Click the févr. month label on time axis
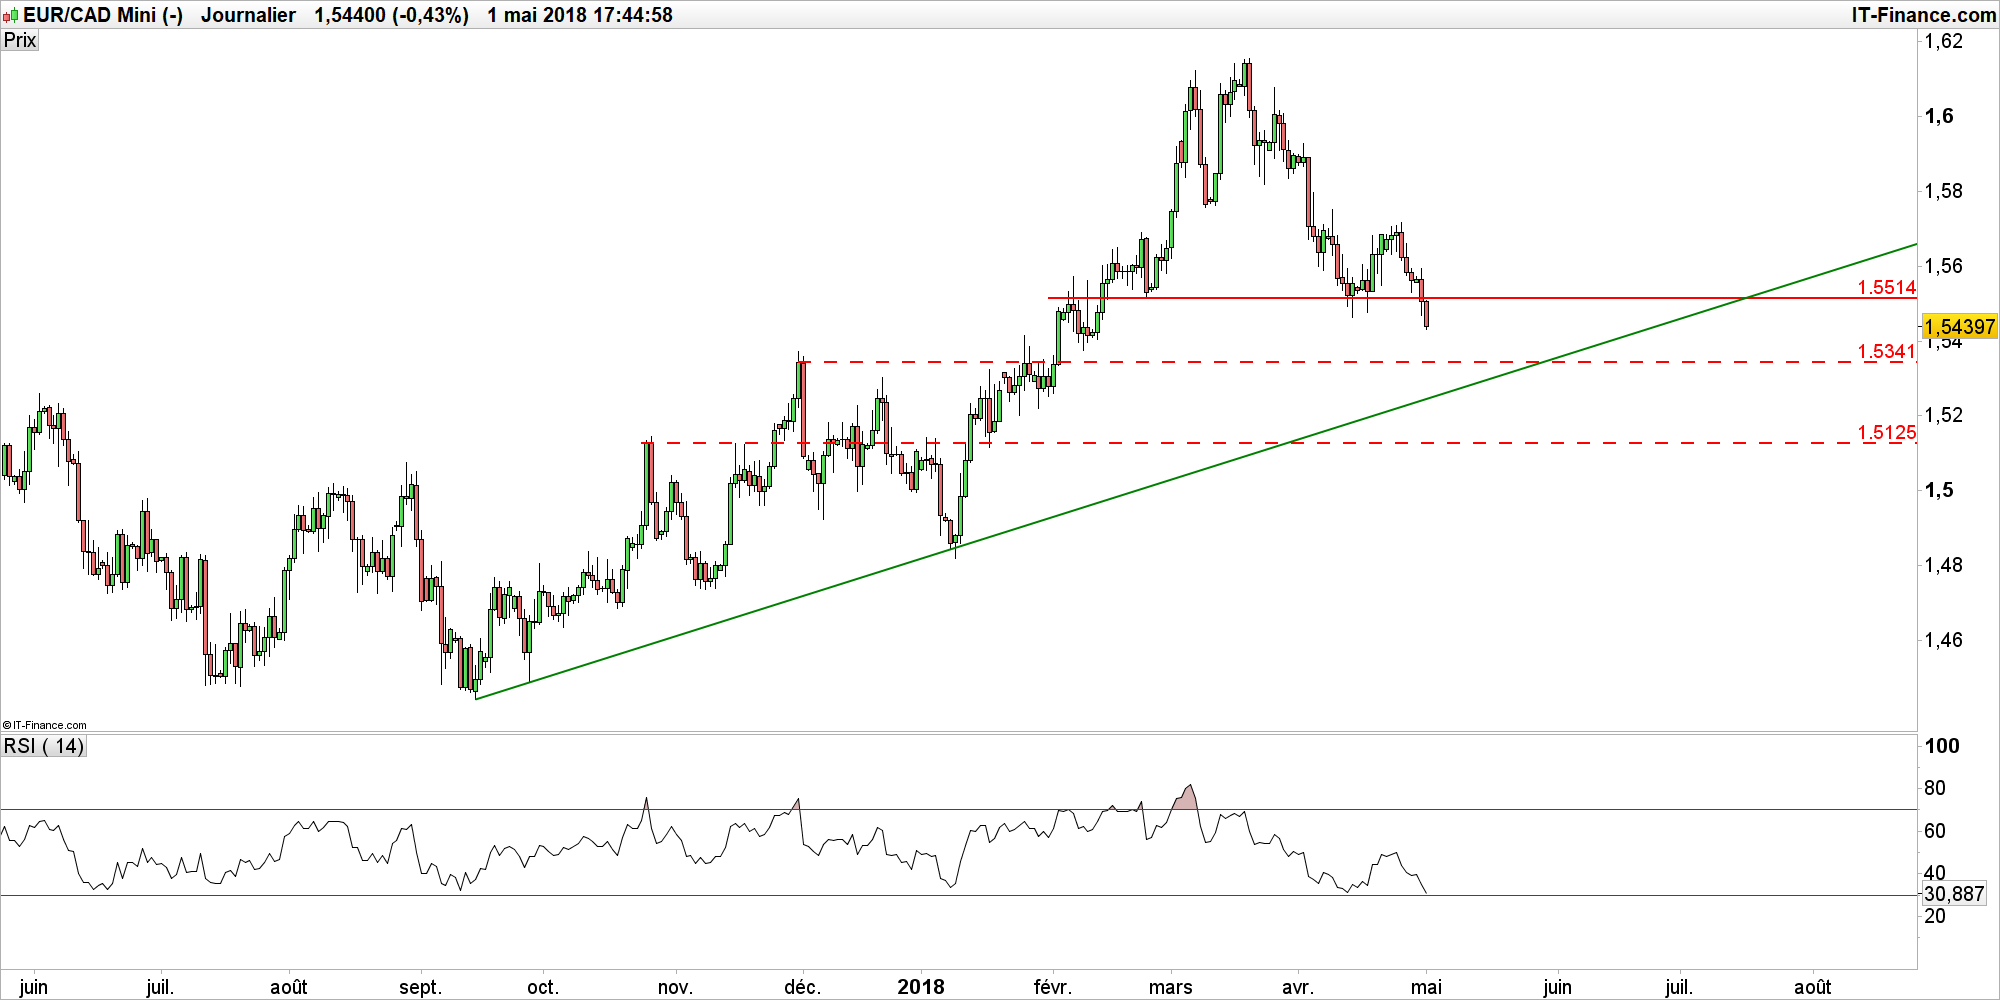This screenshot has height=1000, width=2000. click(1052, 987)
